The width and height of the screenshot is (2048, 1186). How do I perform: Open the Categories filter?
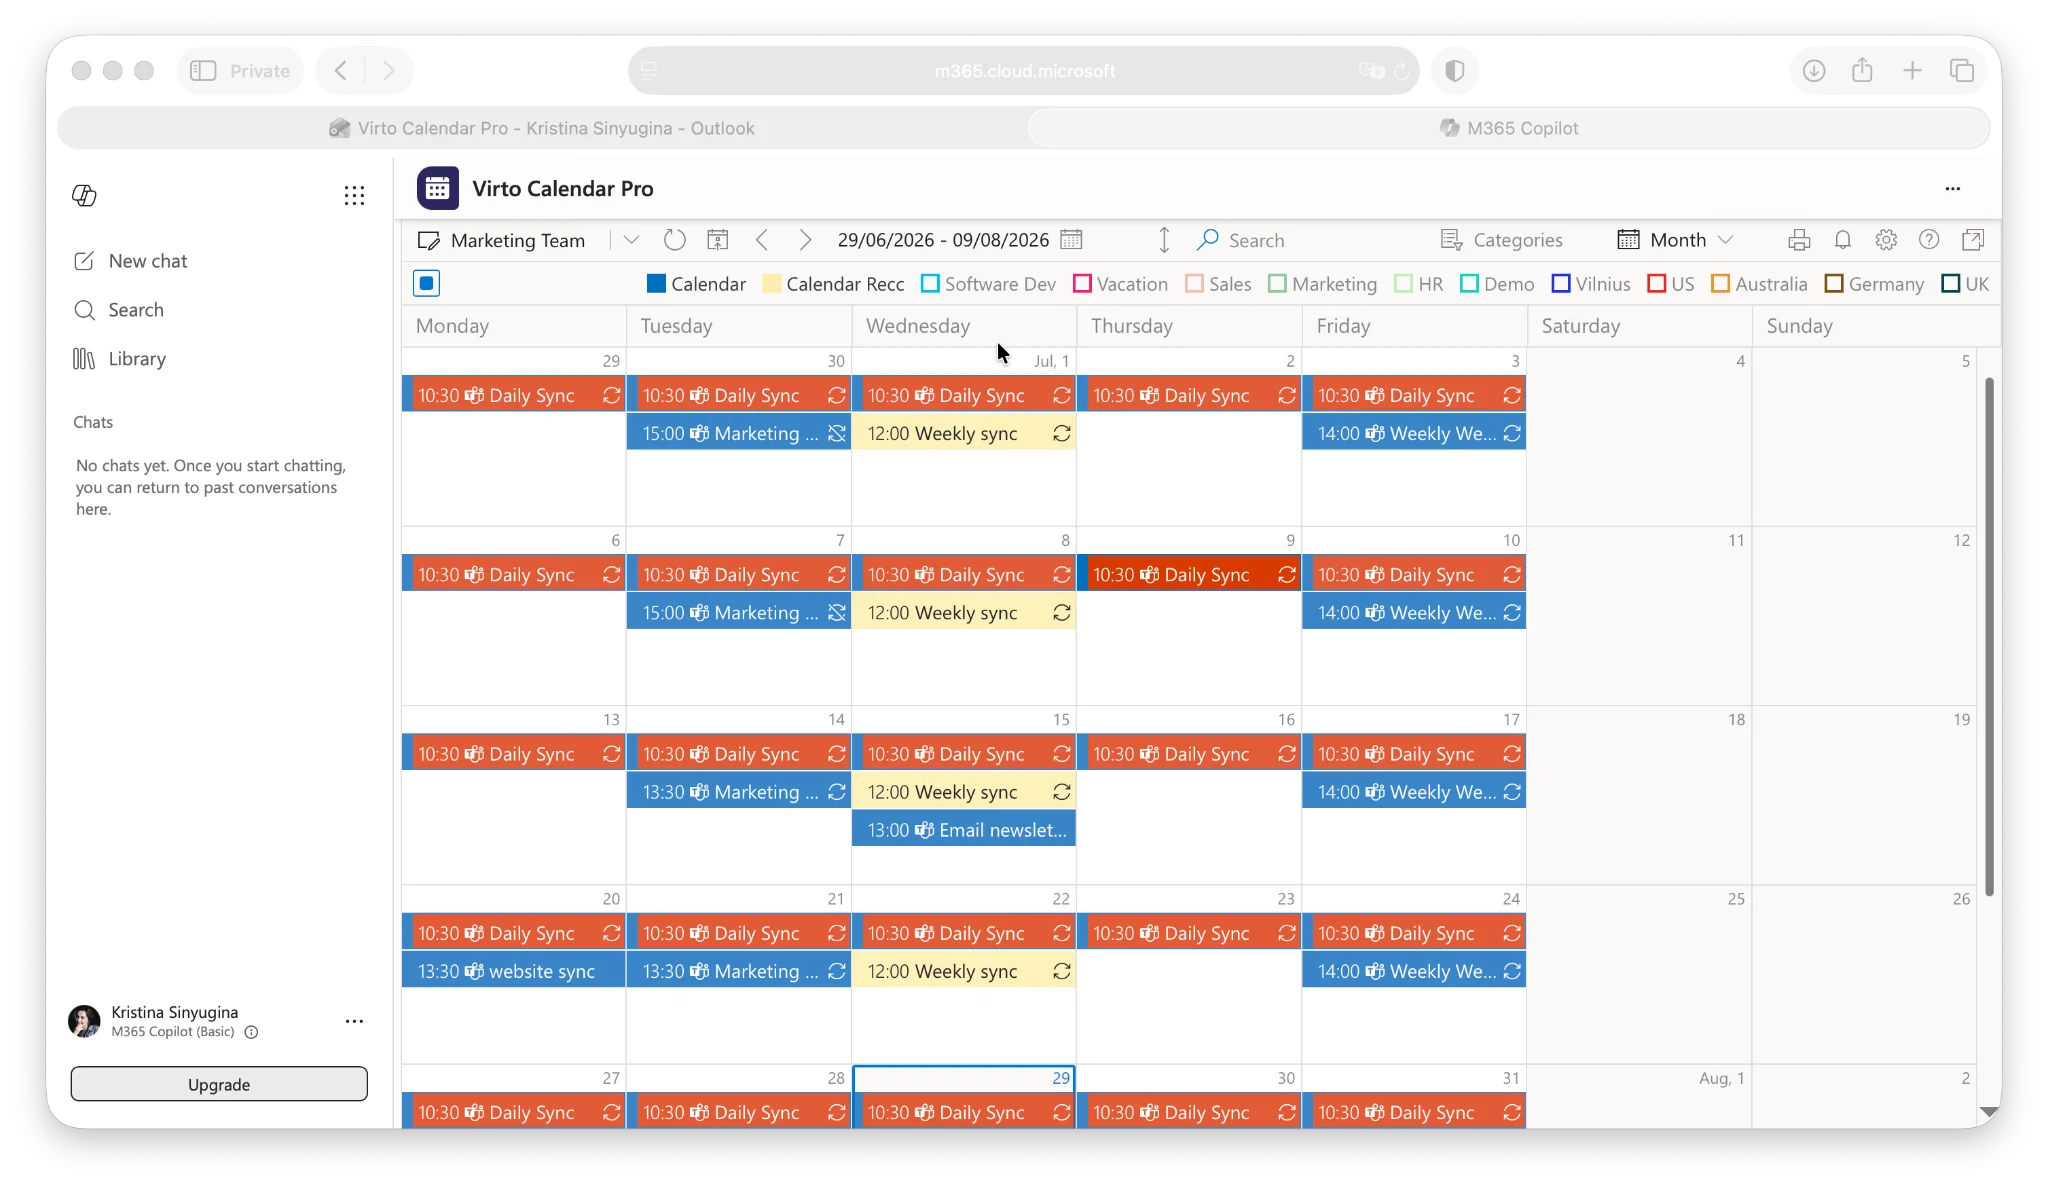coord(1501,240)
